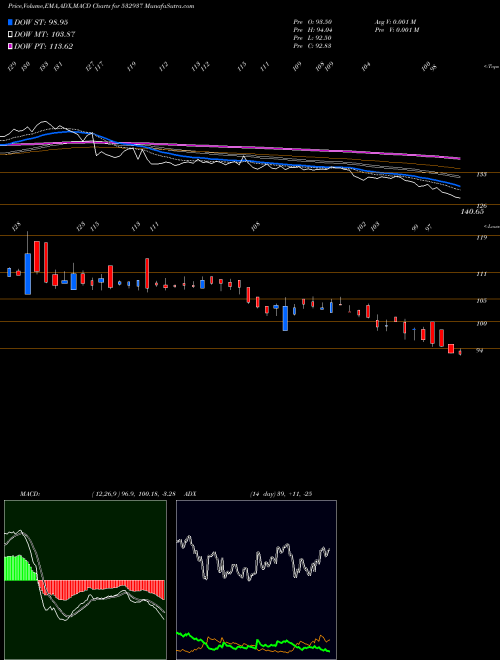Click the chart title mentioning MunafaSutra.com

pos(101,6)
